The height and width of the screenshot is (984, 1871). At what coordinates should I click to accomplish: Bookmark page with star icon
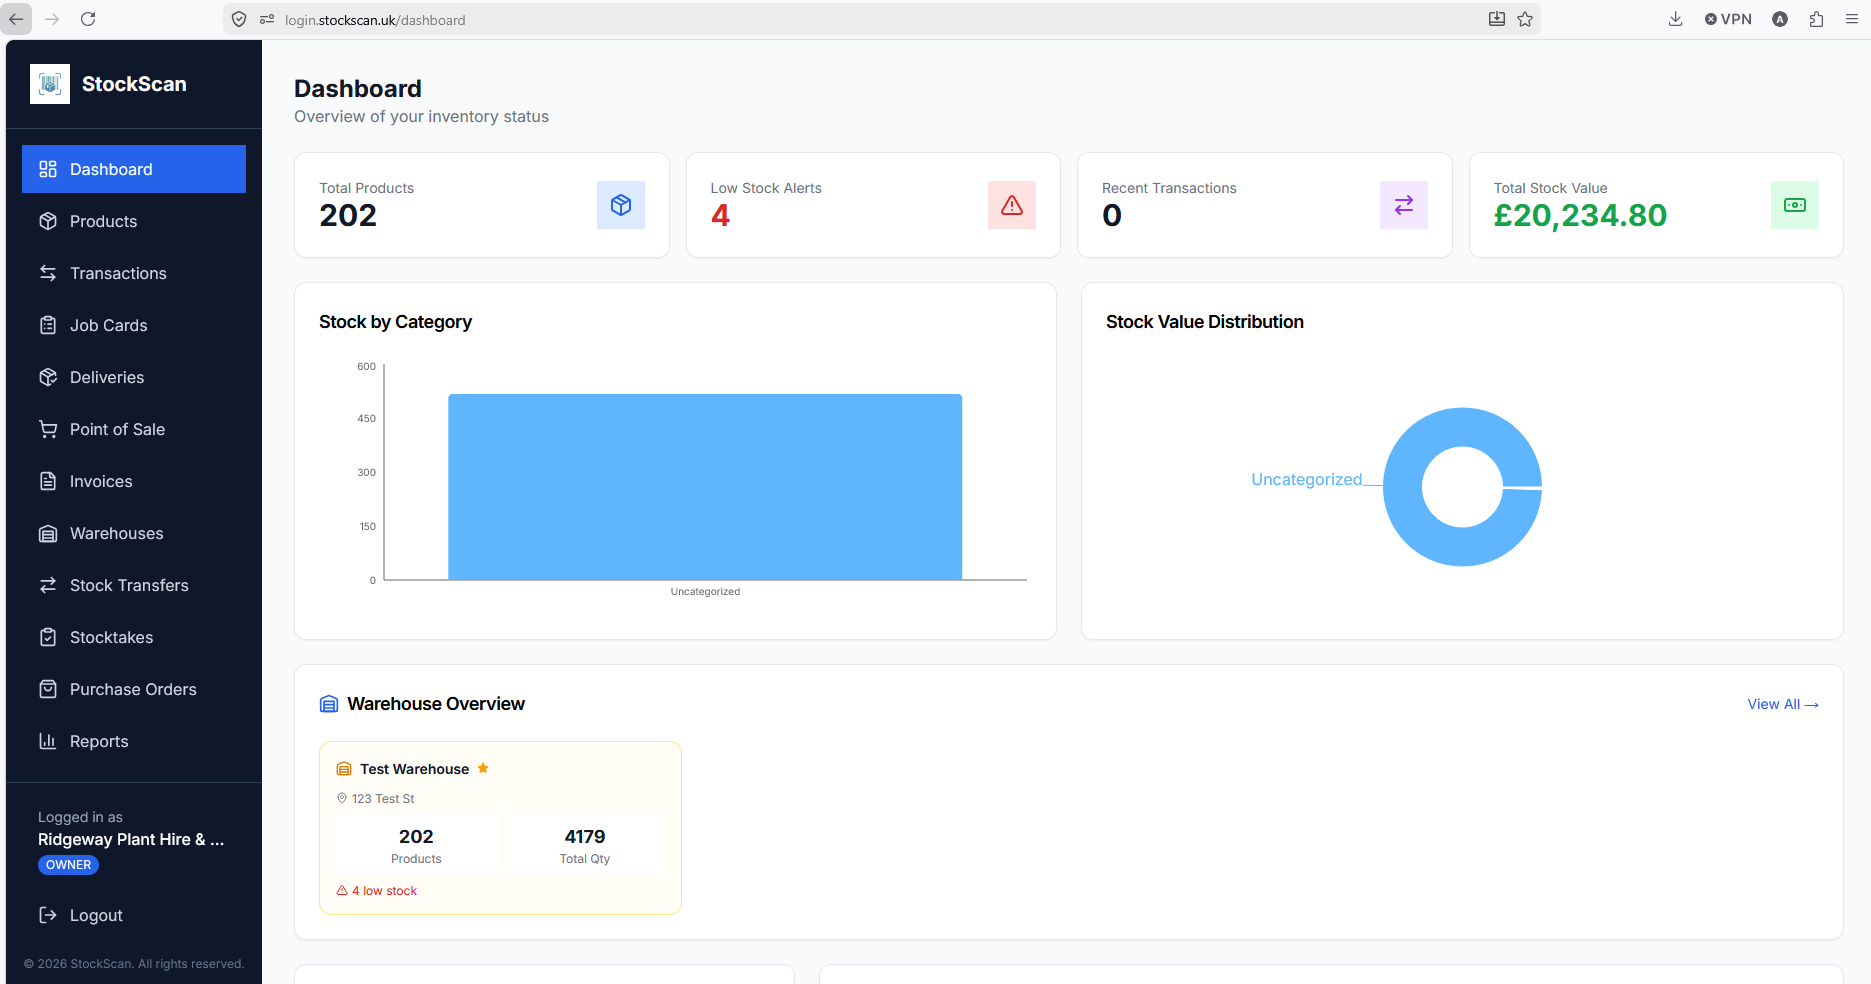tap(1525, 19)
